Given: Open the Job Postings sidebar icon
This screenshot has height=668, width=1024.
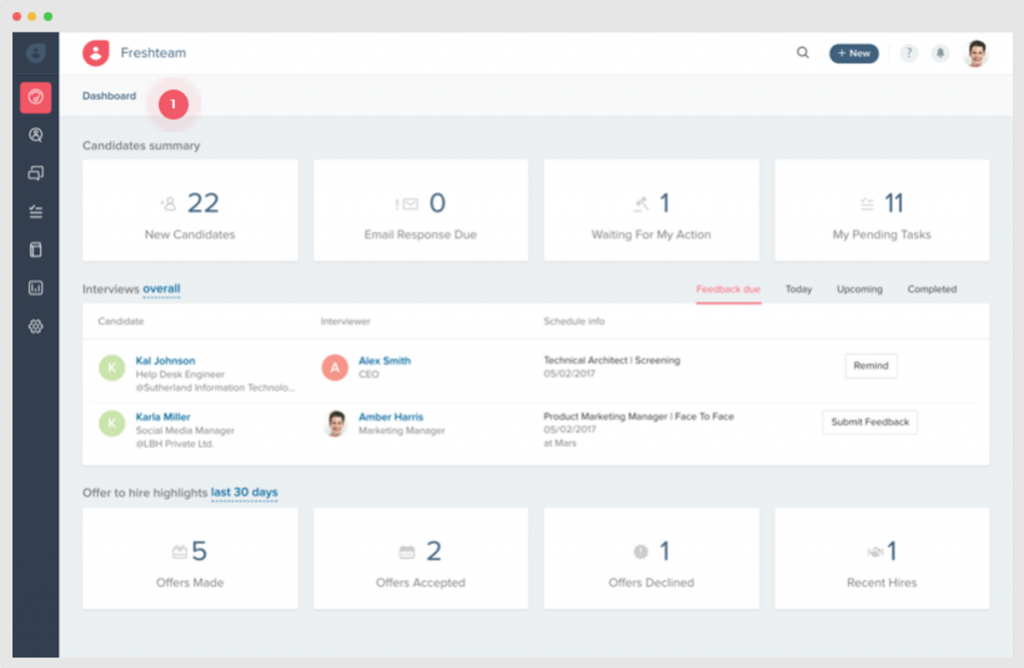Looking at the screenshot, I should (x=35, y=172).
